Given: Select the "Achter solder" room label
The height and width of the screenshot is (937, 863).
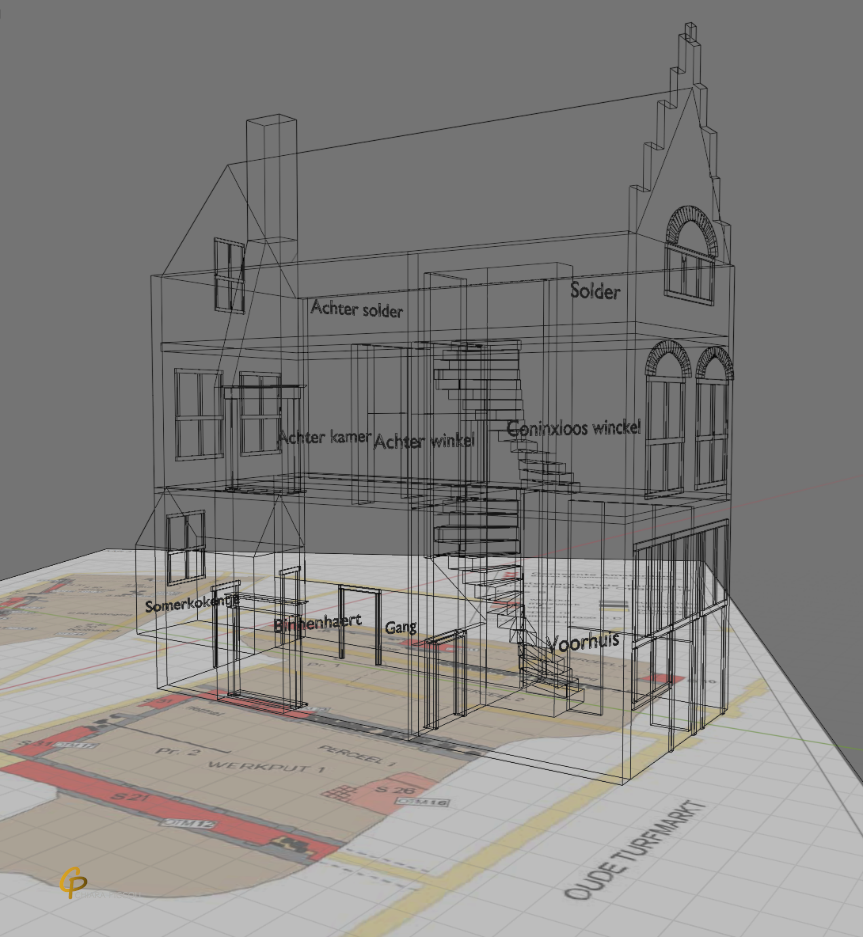Looking at the screenshot, I should tap(357, 309).
